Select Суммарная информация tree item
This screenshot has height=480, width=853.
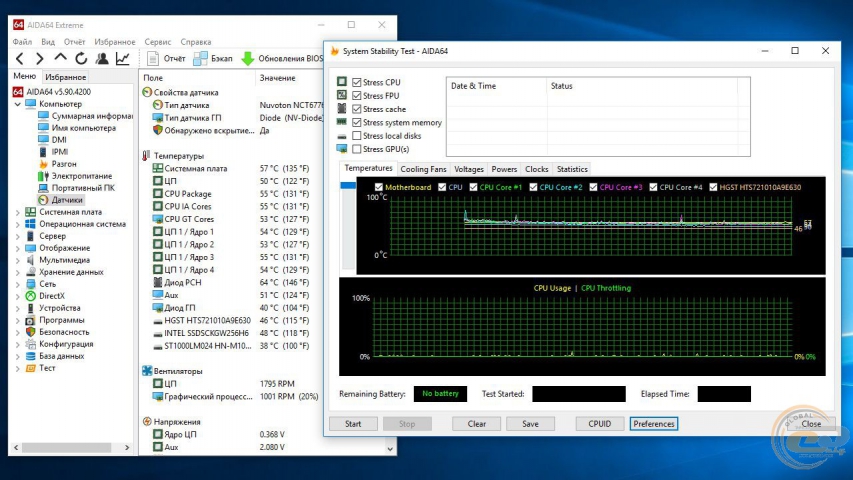(85, 116)
